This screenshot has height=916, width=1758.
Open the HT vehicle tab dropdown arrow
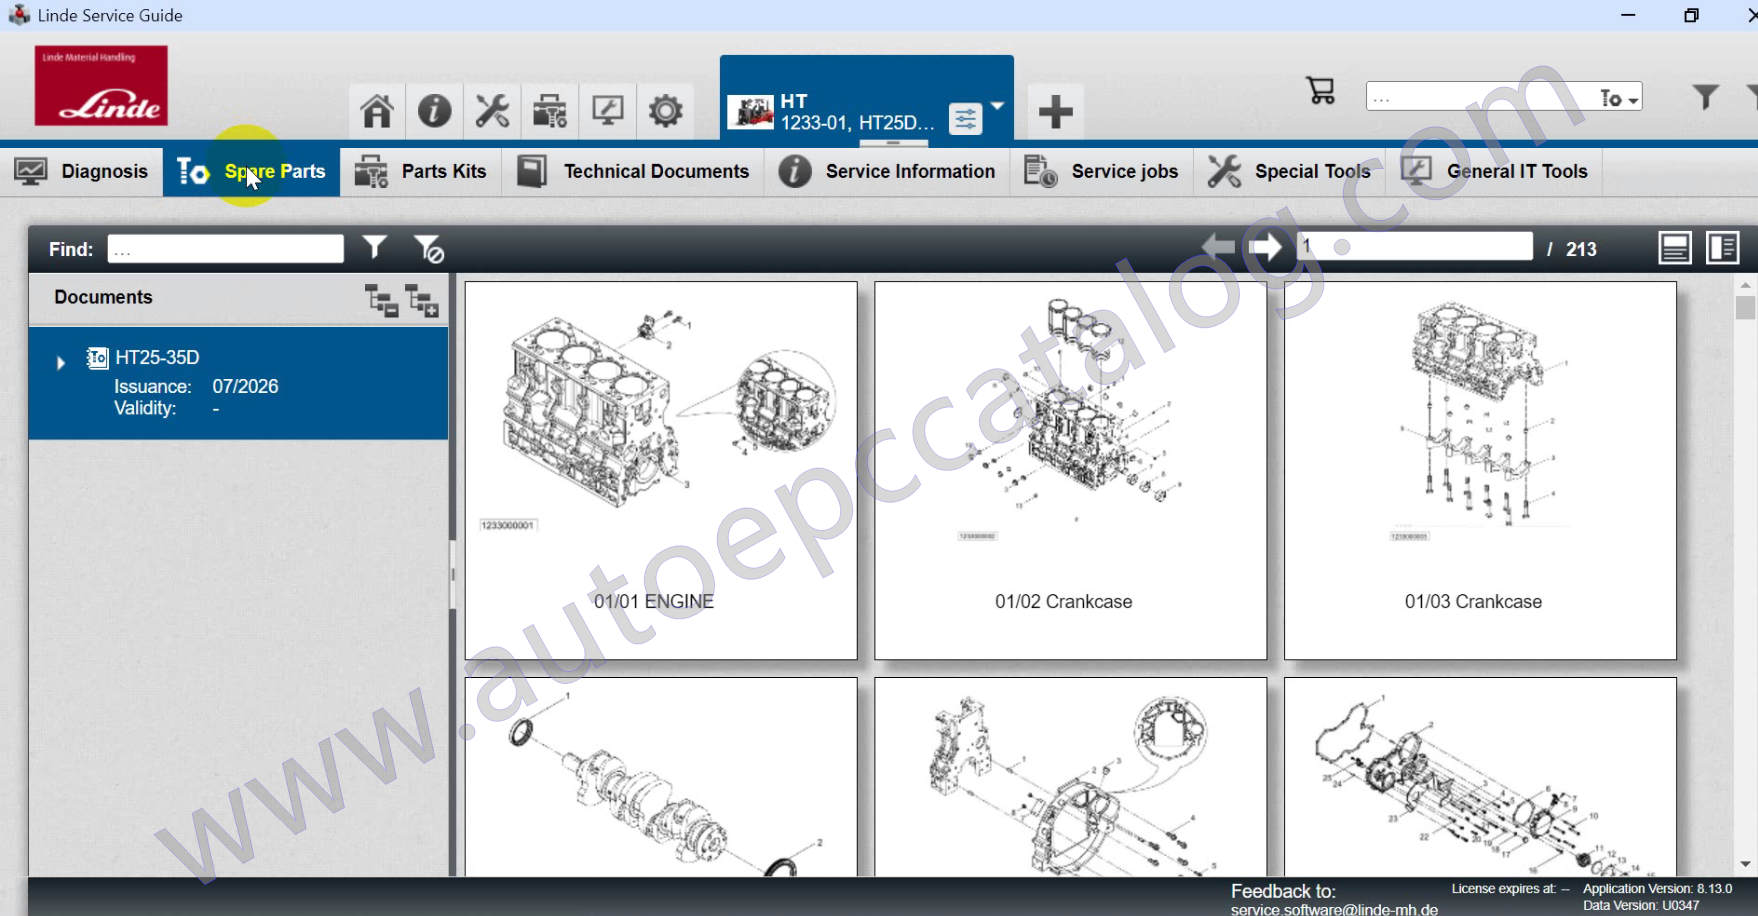(997, 105)
